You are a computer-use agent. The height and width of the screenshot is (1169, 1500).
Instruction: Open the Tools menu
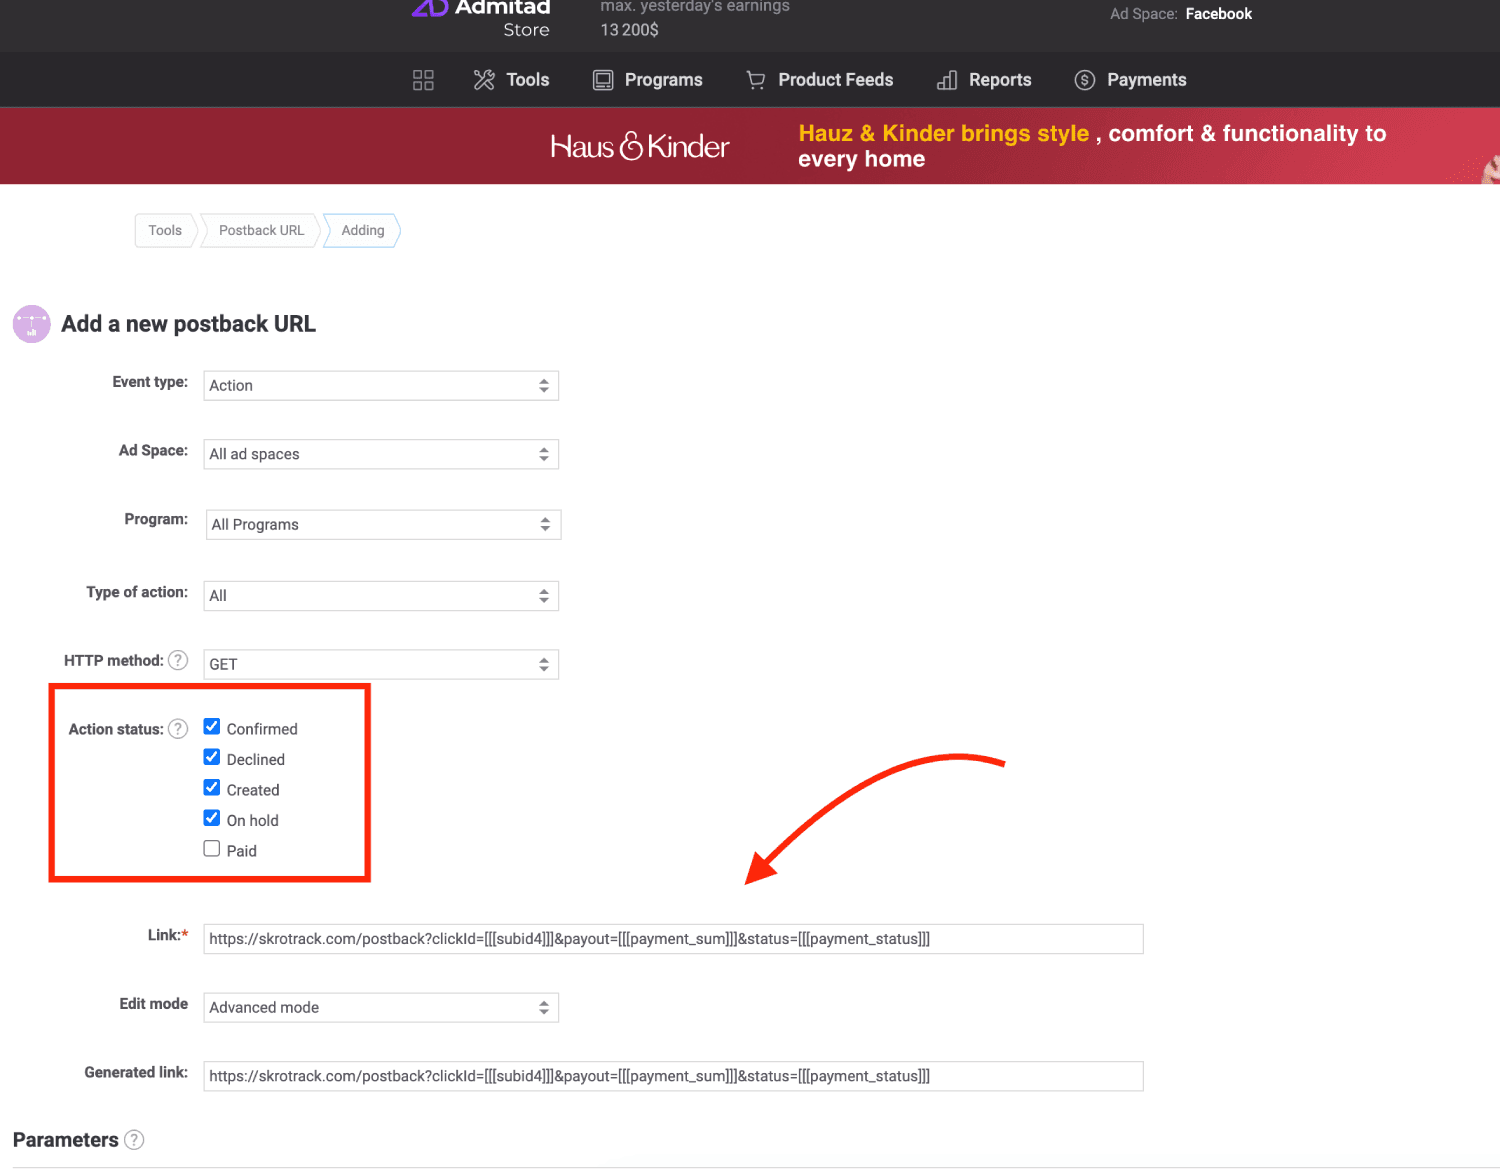click(x=528, y=80)
